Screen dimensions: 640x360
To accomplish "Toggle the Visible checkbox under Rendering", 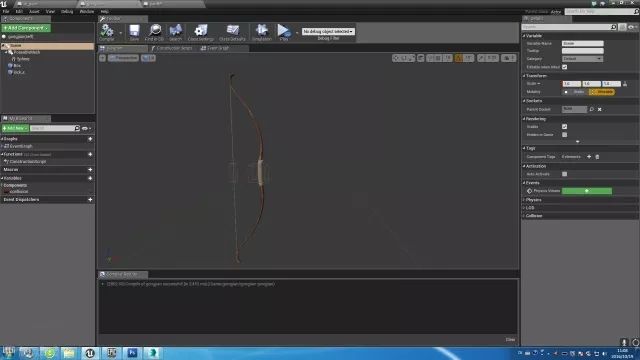I will (x=564, y=127).
